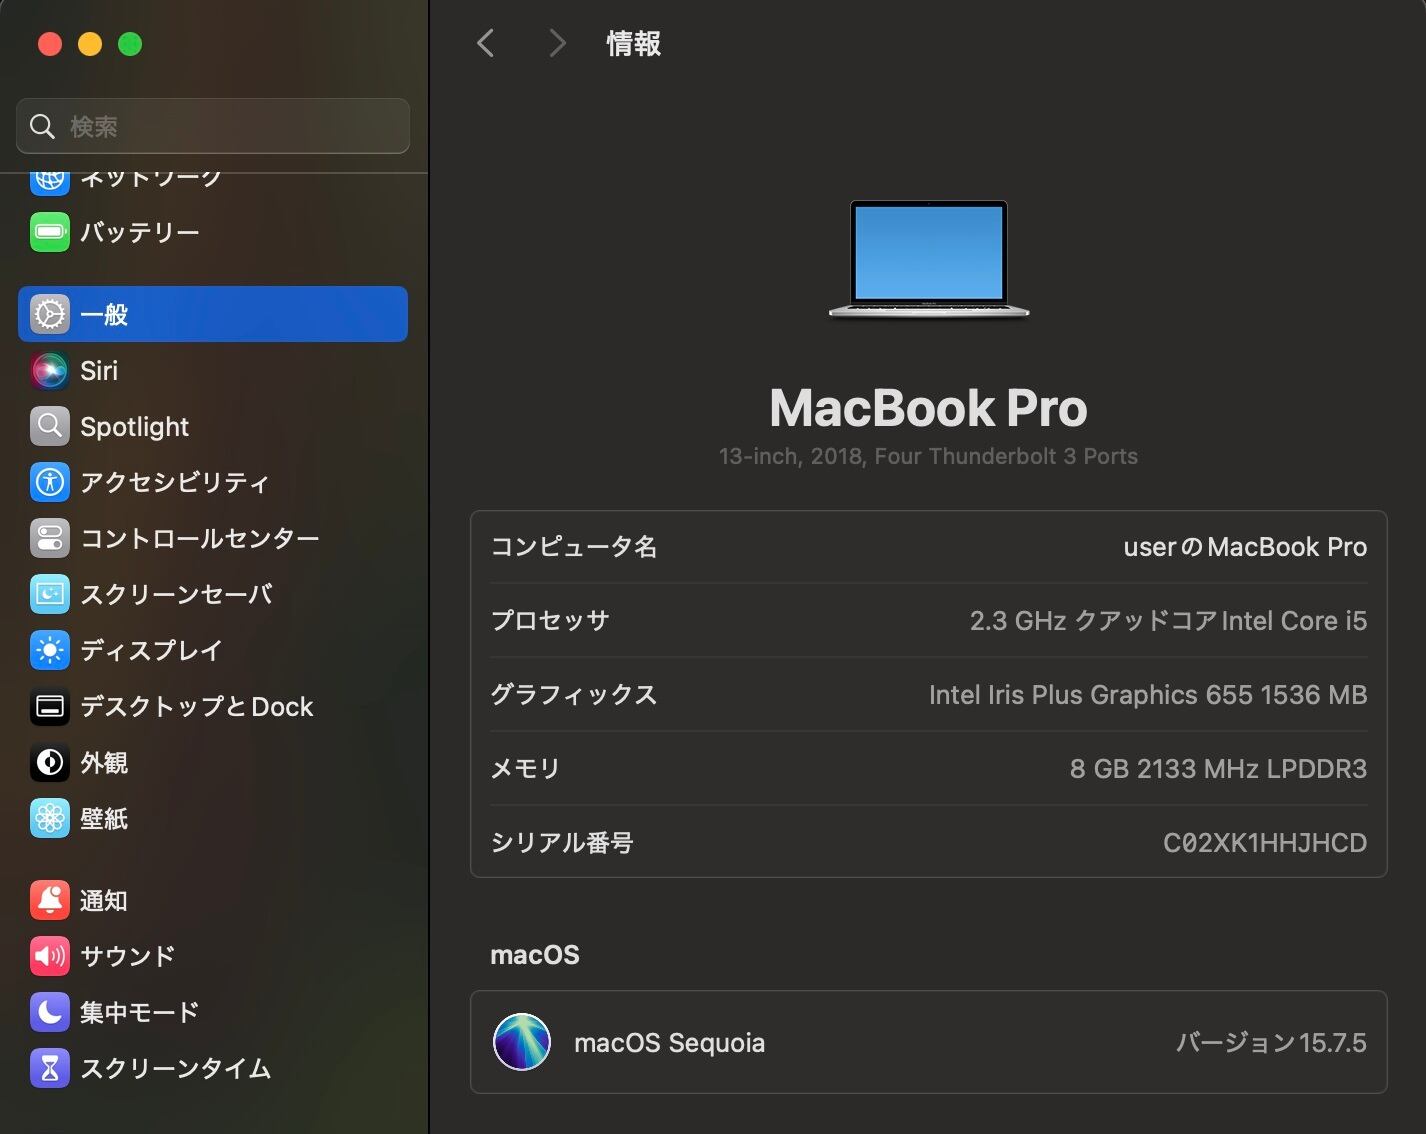
Task: Select the サウンド speaker icon
Action: pos(49,957)
